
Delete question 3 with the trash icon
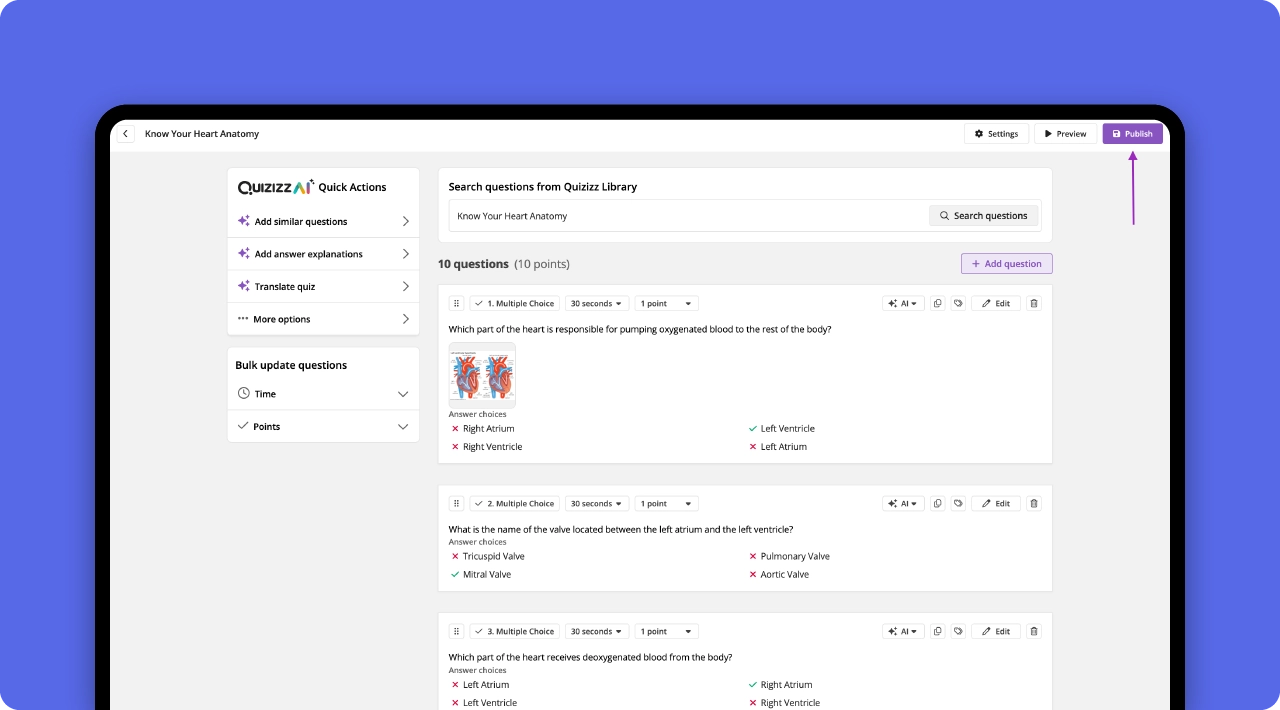click(x=1033, y=630)
